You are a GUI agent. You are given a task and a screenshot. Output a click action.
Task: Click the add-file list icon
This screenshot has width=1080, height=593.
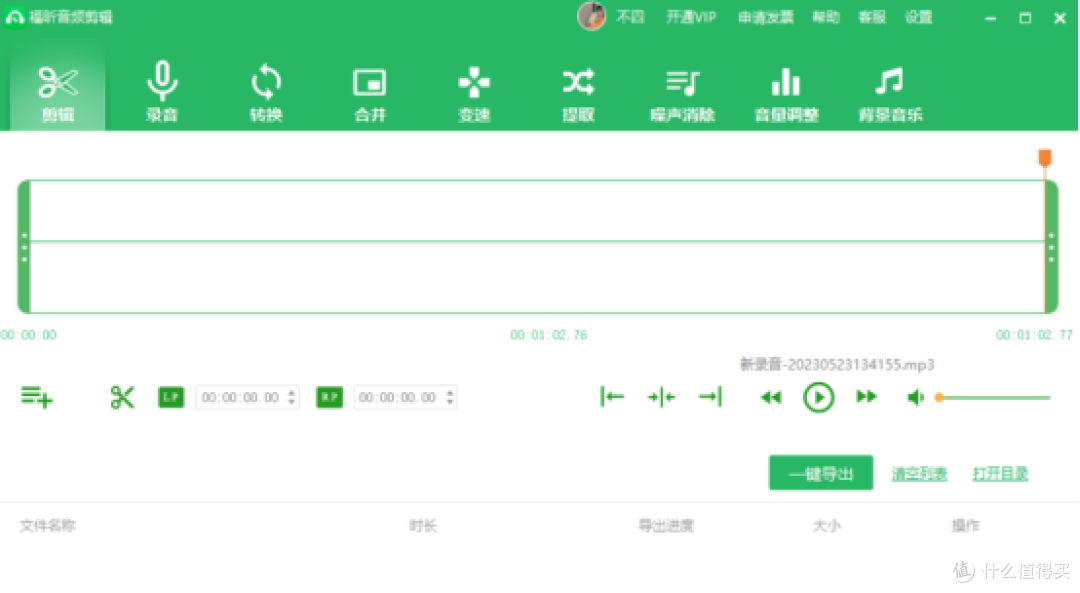click(x=37, y=397)
